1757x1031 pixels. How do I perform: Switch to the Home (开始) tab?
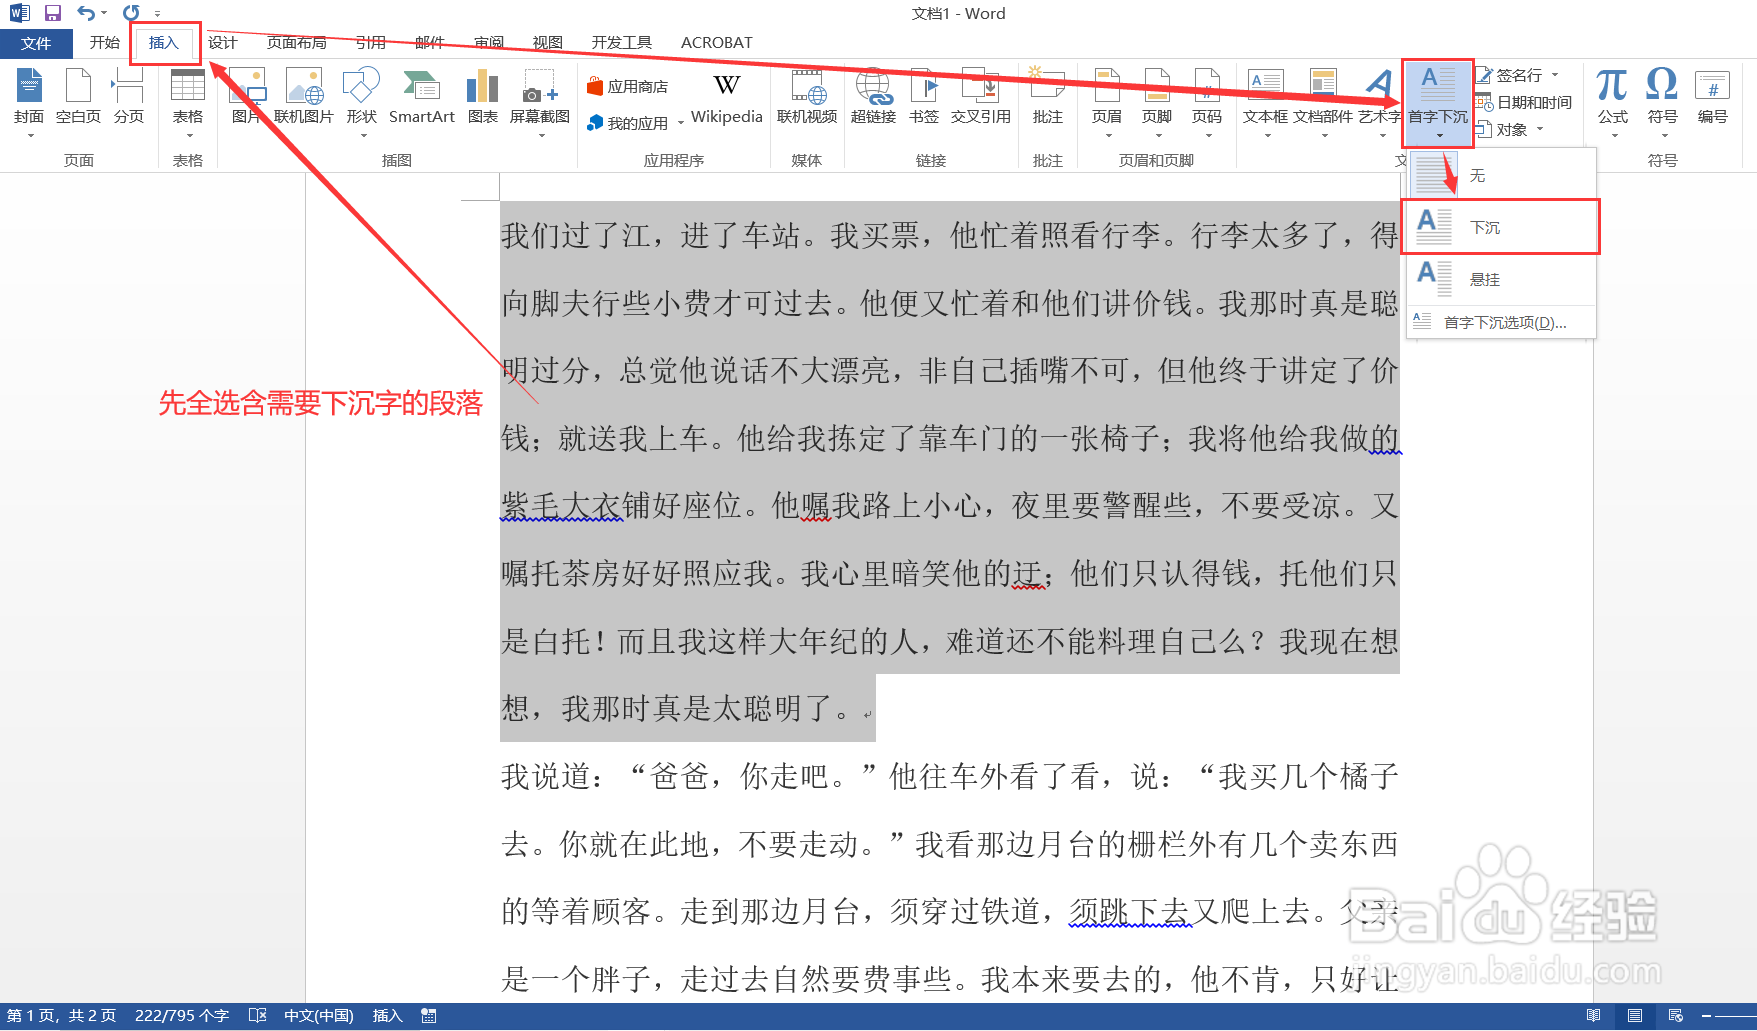pyautogui.click(x=104, y=42)
